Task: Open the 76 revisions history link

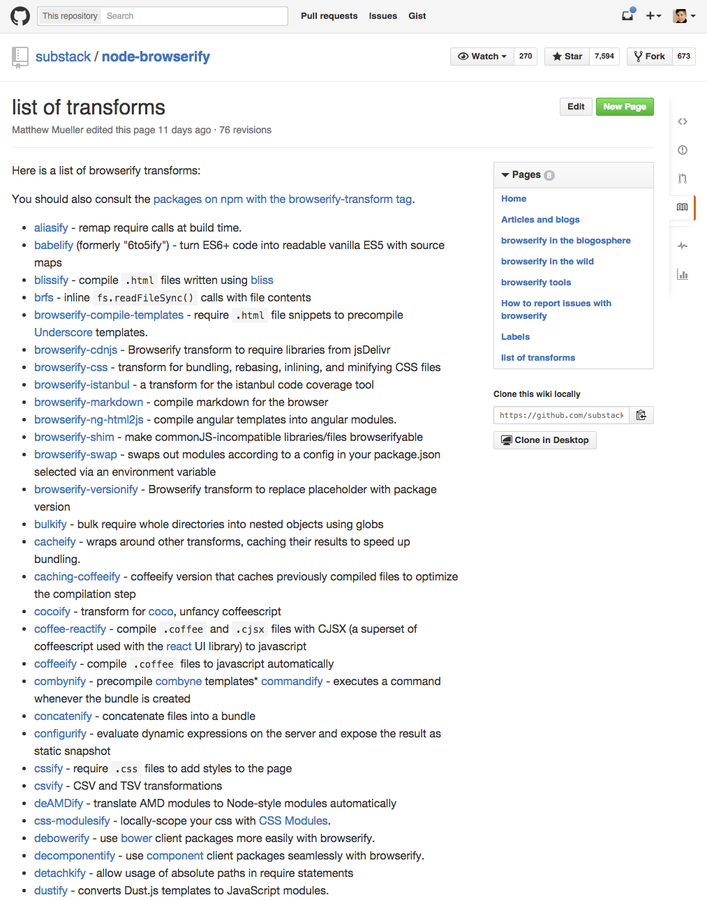Action: pyautogui.click(x=245, y=130)
